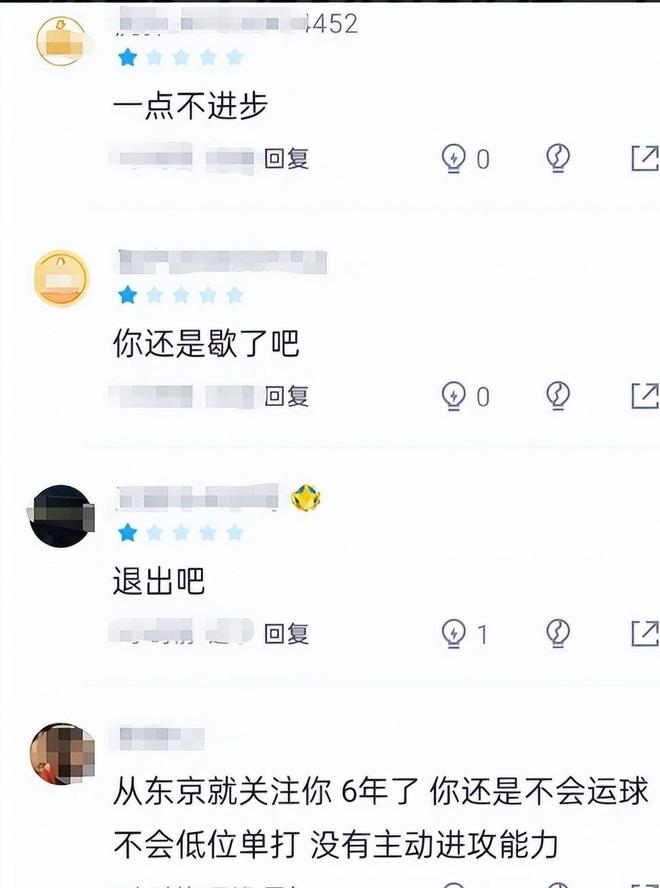660x888 pixels.
Task: Like the comment '你还是歇了吧'
Action: (x=454, y=396)
